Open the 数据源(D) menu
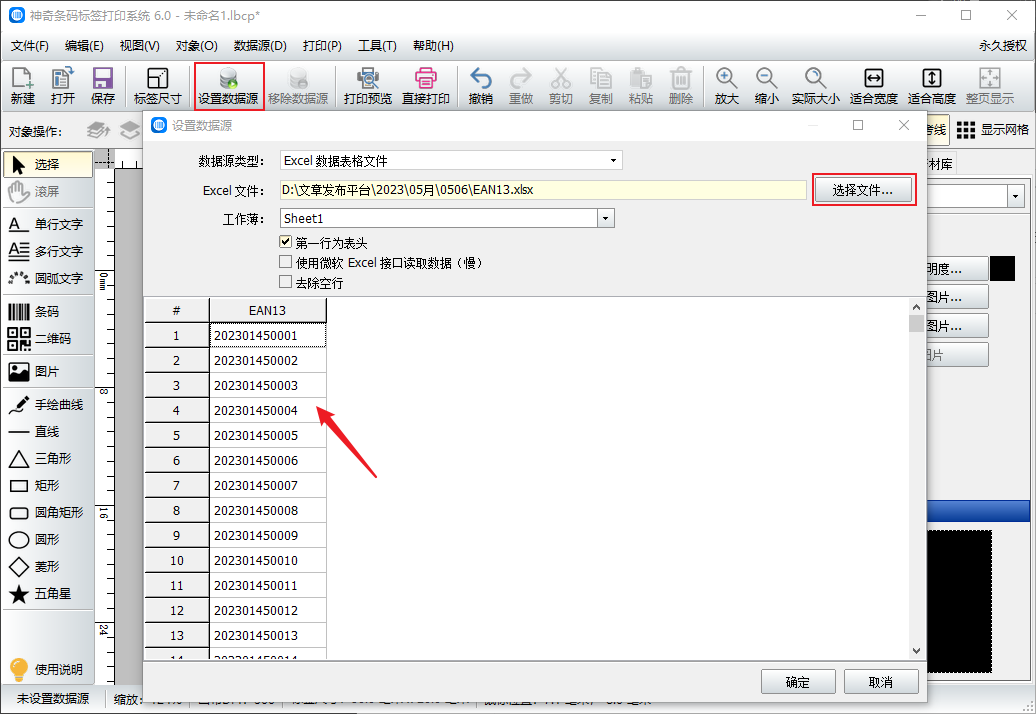 (x=260, y=46)
